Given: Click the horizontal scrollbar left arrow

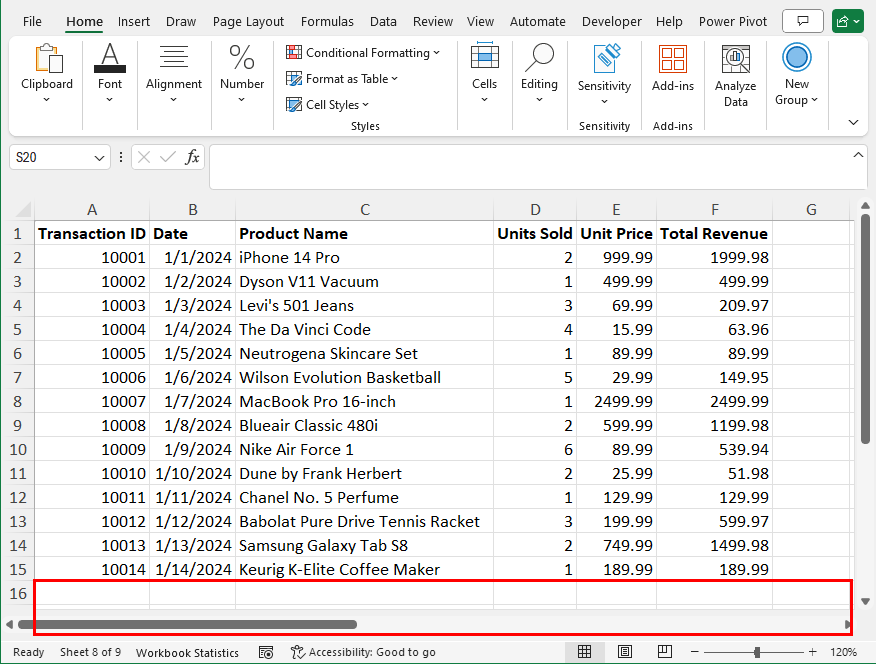Looking at the screenshot, I should [9, 624].
